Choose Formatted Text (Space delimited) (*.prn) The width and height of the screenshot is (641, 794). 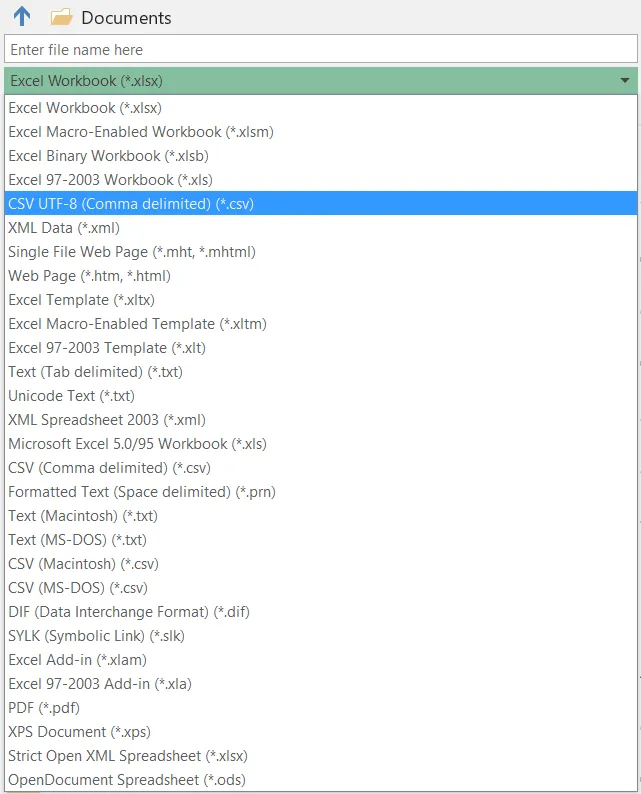[320, 492]
